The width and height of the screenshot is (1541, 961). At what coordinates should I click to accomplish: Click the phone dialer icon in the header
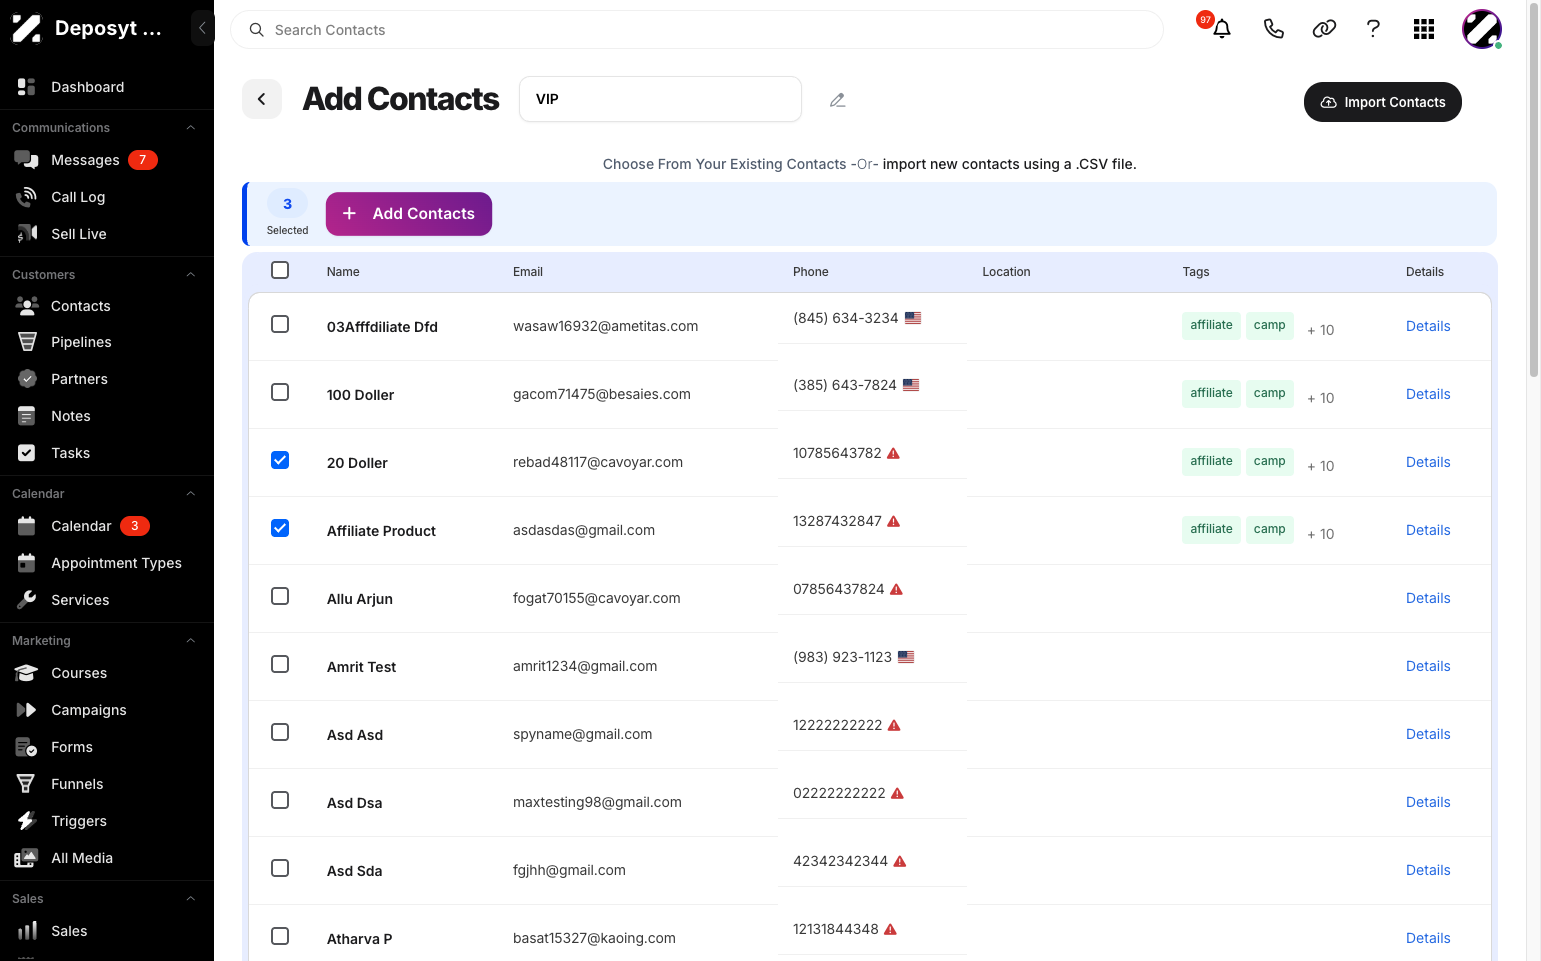pos(1273,29)
